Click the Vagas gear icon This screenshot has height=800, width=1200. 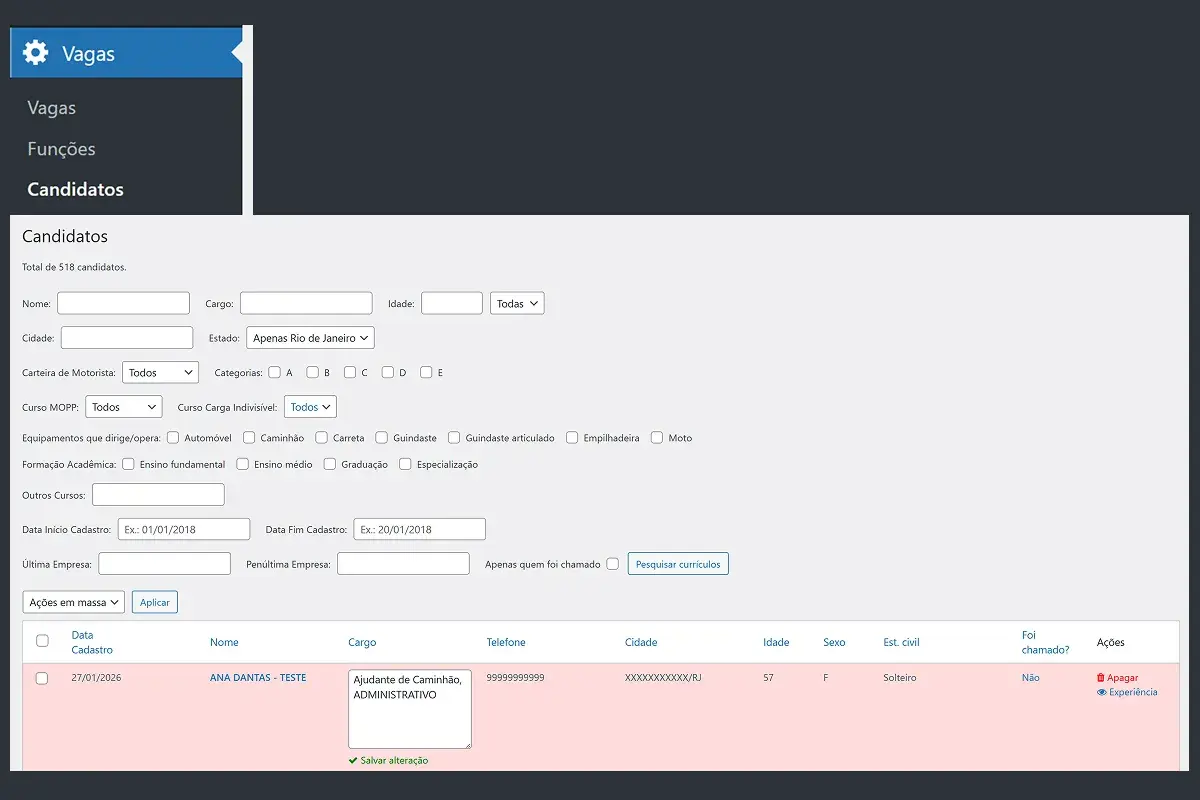tap(35, 53)
